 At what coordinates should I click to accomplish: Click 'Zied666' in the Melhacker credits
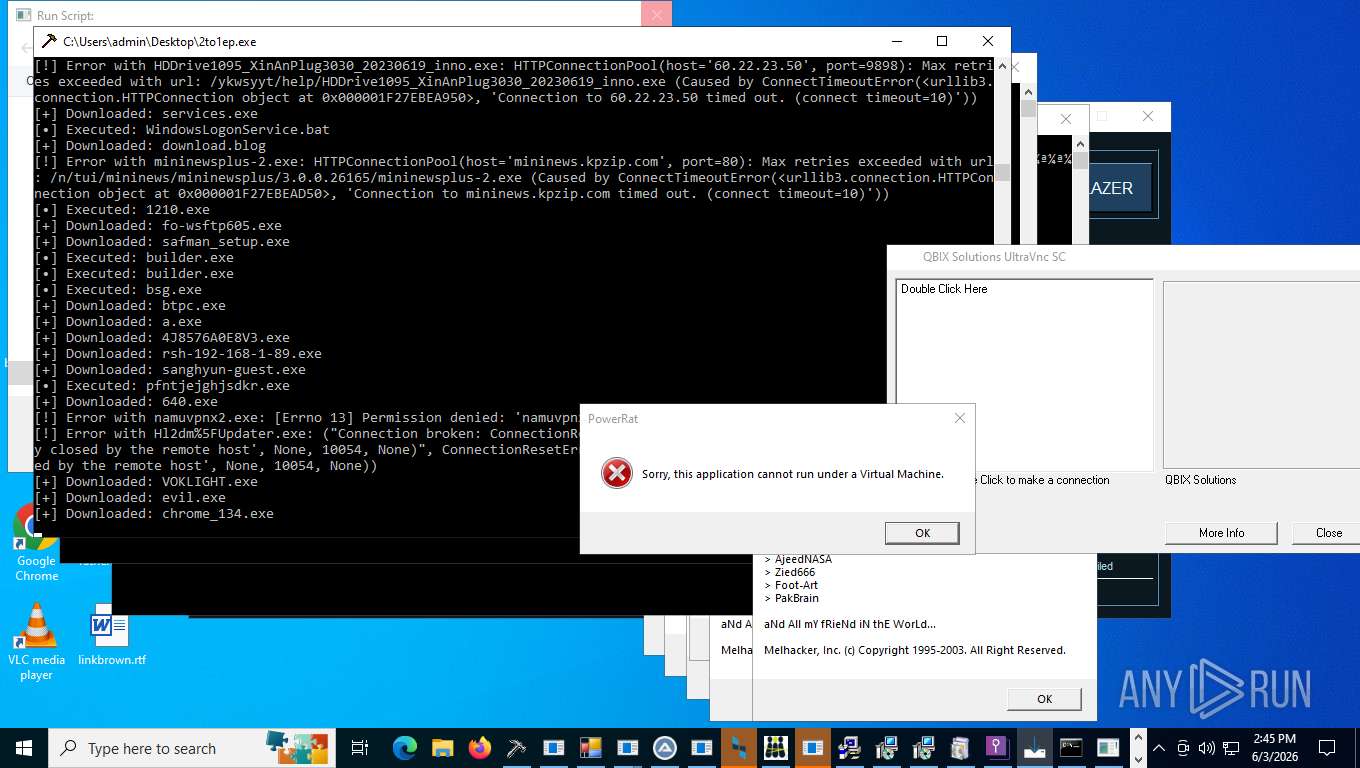pos(795,572)
